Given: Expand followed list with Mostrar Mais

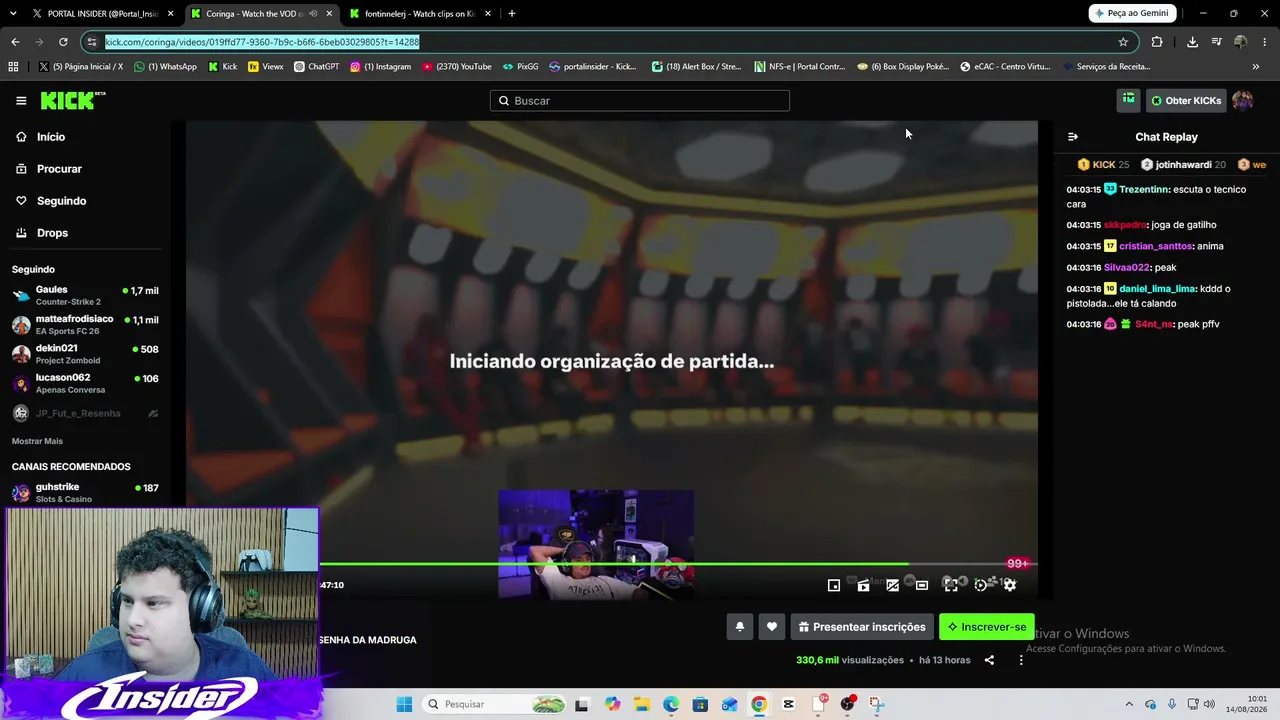Looking at the screenshot, I should click(x=37, y=441).
